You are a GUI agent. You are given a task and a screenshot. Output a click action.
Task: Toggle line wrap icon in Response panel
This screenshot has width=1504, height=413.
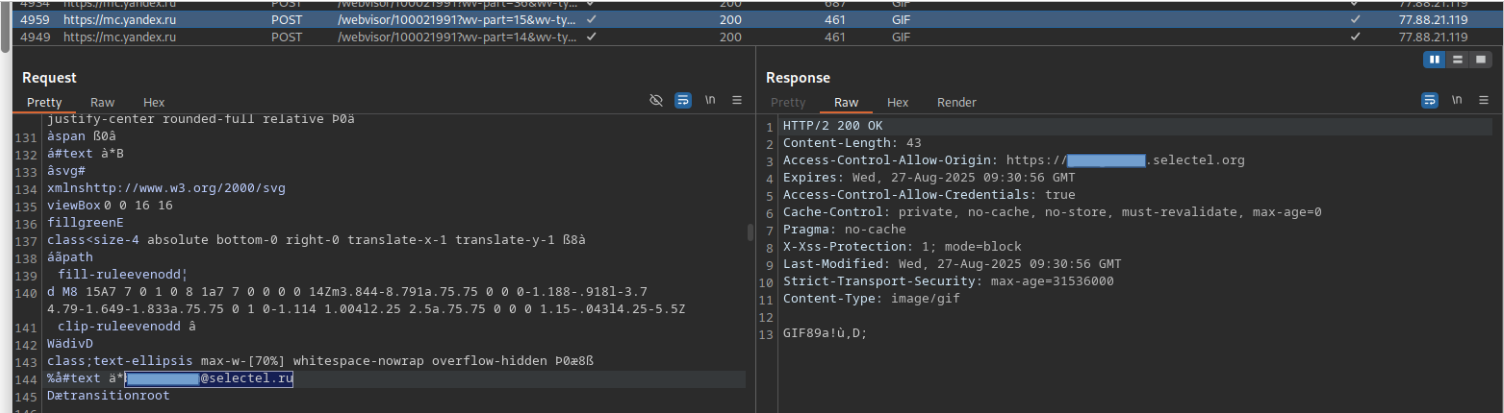point(1430,101)
